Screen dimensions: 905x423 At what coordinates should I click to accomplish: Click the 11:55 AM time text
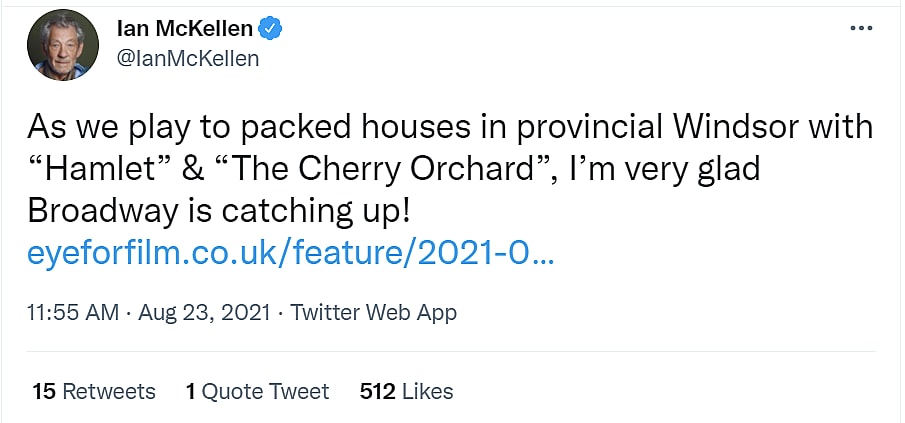point(75,313)
